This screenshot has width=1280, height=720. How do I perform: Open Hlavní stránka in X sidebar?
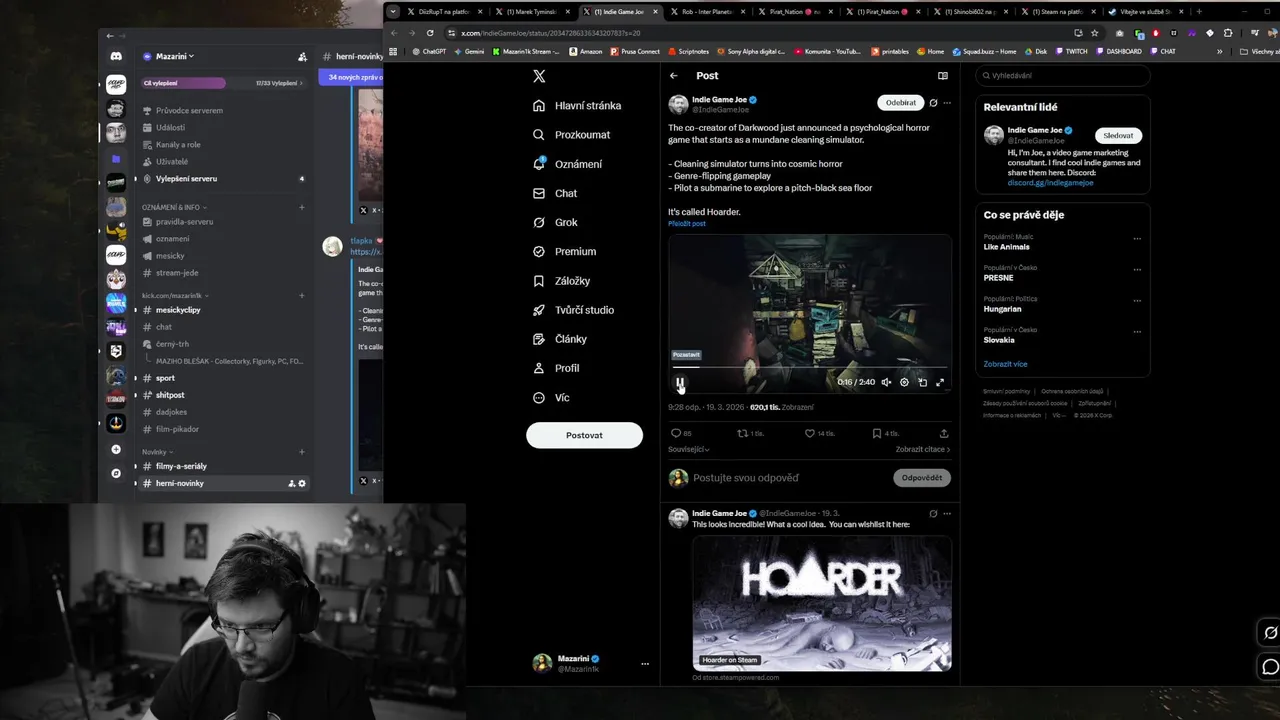point(577,105)
